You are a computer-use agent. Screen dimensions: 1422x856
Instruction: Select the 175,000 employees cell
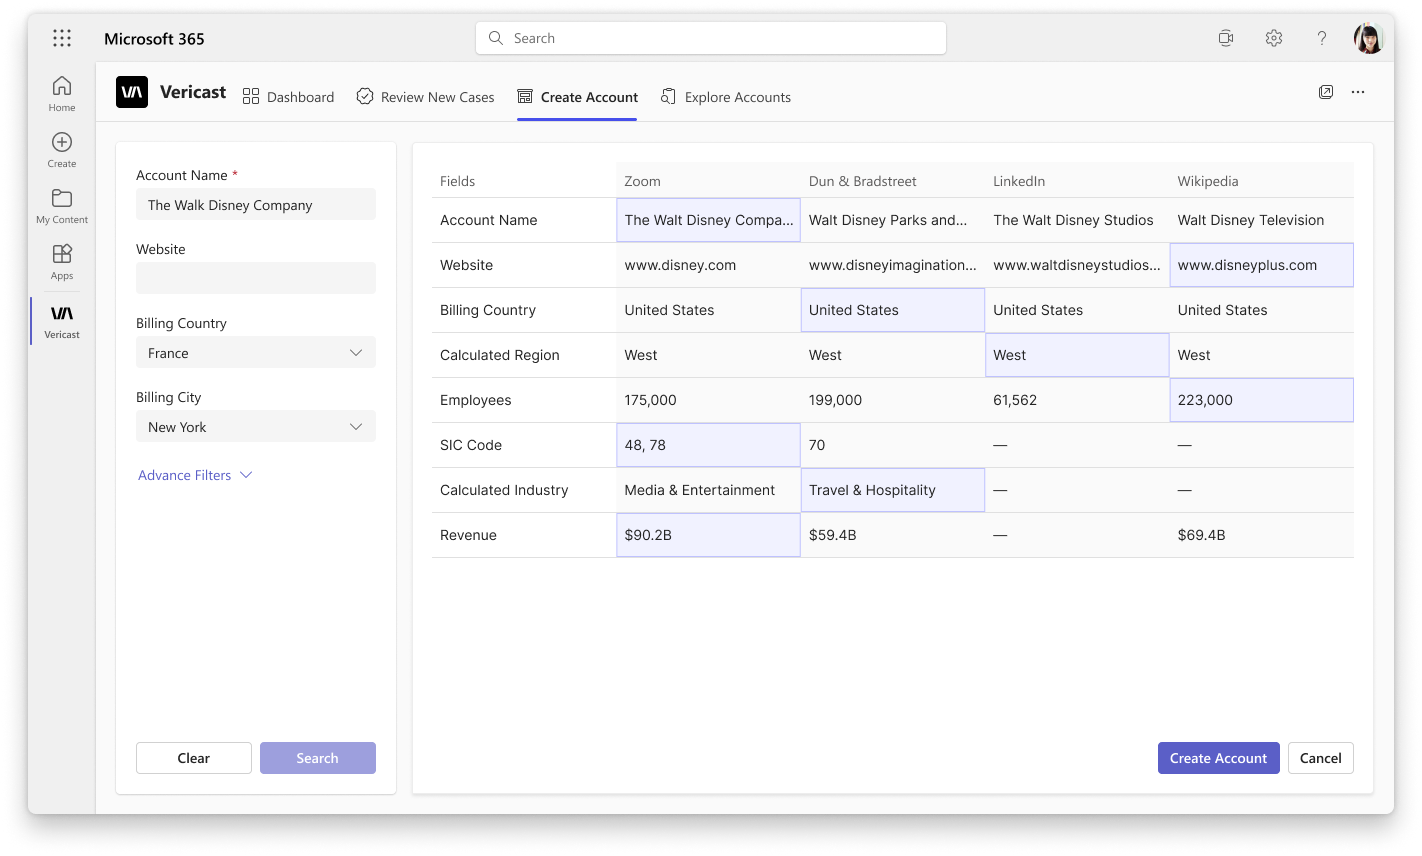pyautogui.click(x=708, y=400)
